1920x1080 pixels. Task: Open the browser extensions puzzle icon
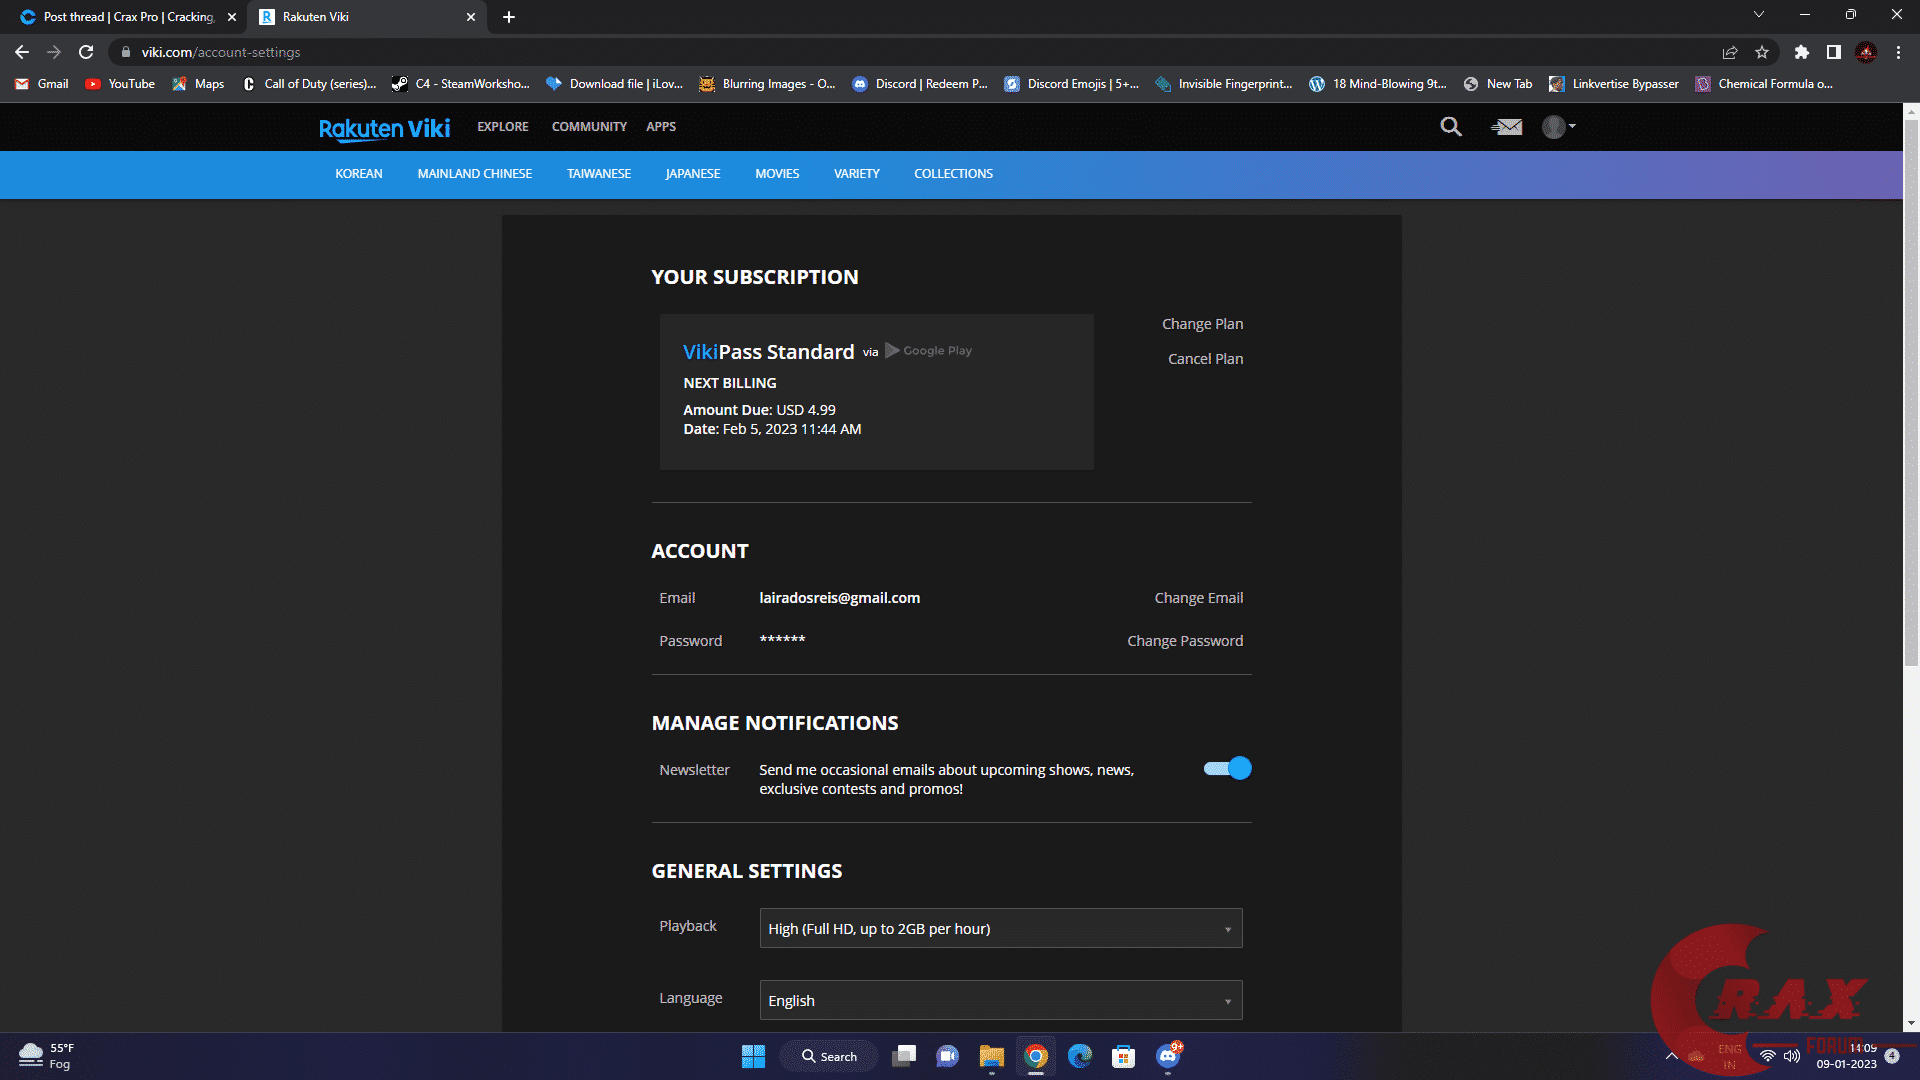[1802, 52]
